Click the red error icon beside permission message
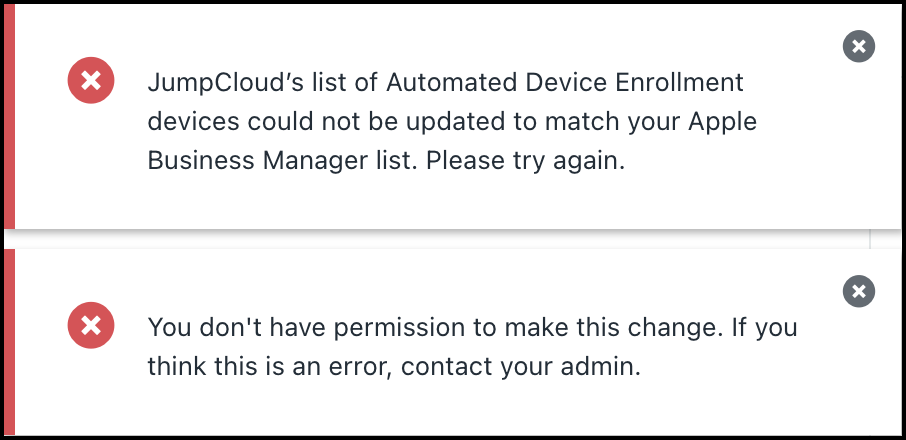906x440 pixels. point(91,326)
